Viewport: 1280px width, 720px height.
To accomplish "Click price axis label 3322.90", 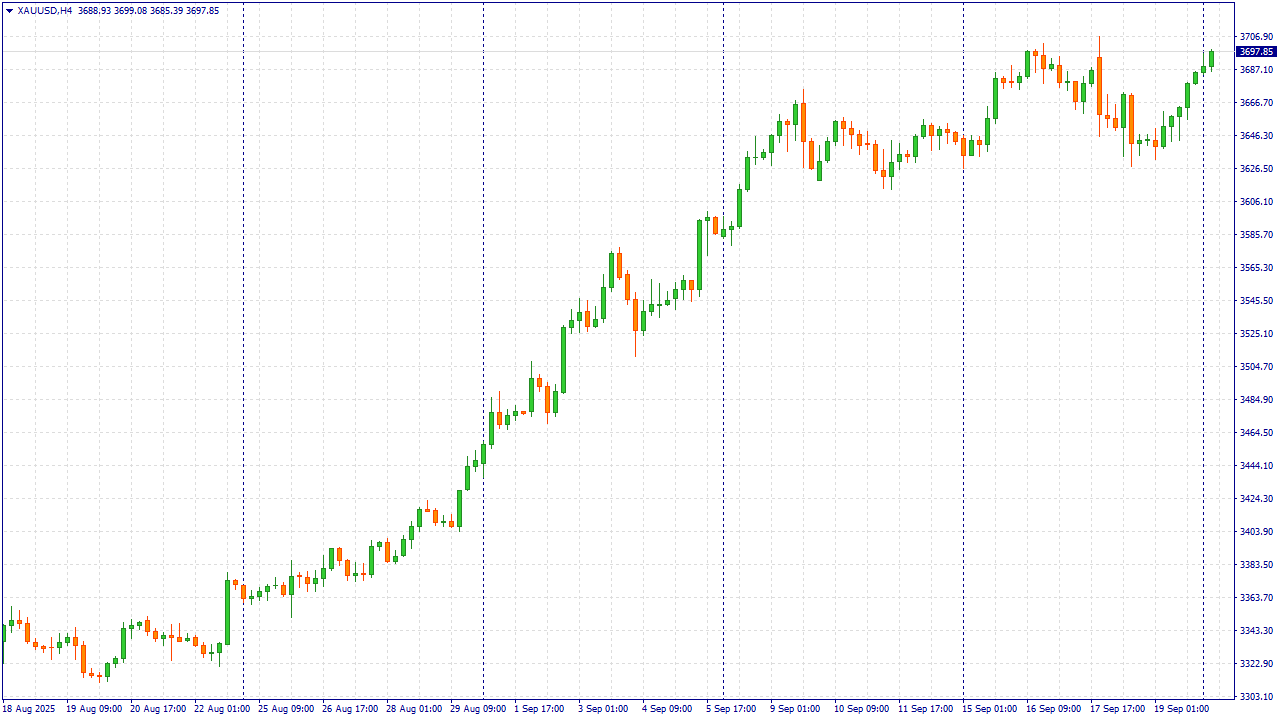I will (x=1256, y=664).
